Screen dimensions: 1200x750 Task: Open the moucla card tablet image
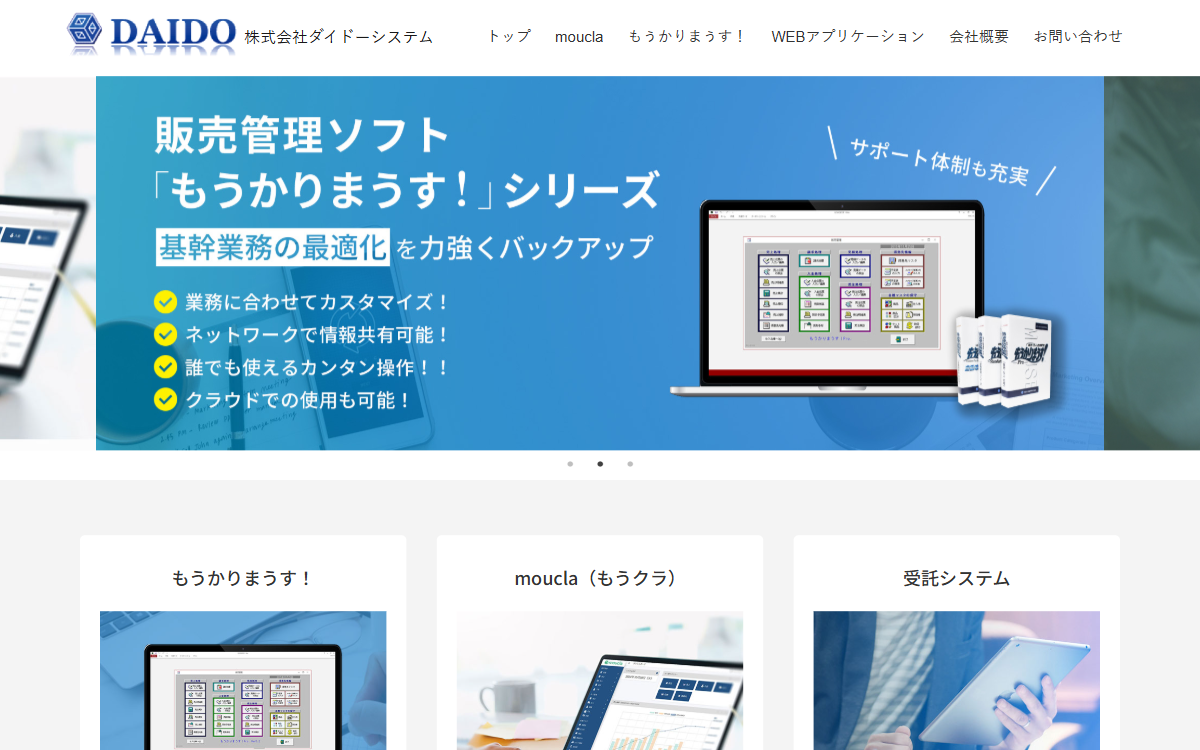pyautogui.click(x=600, y=681)
